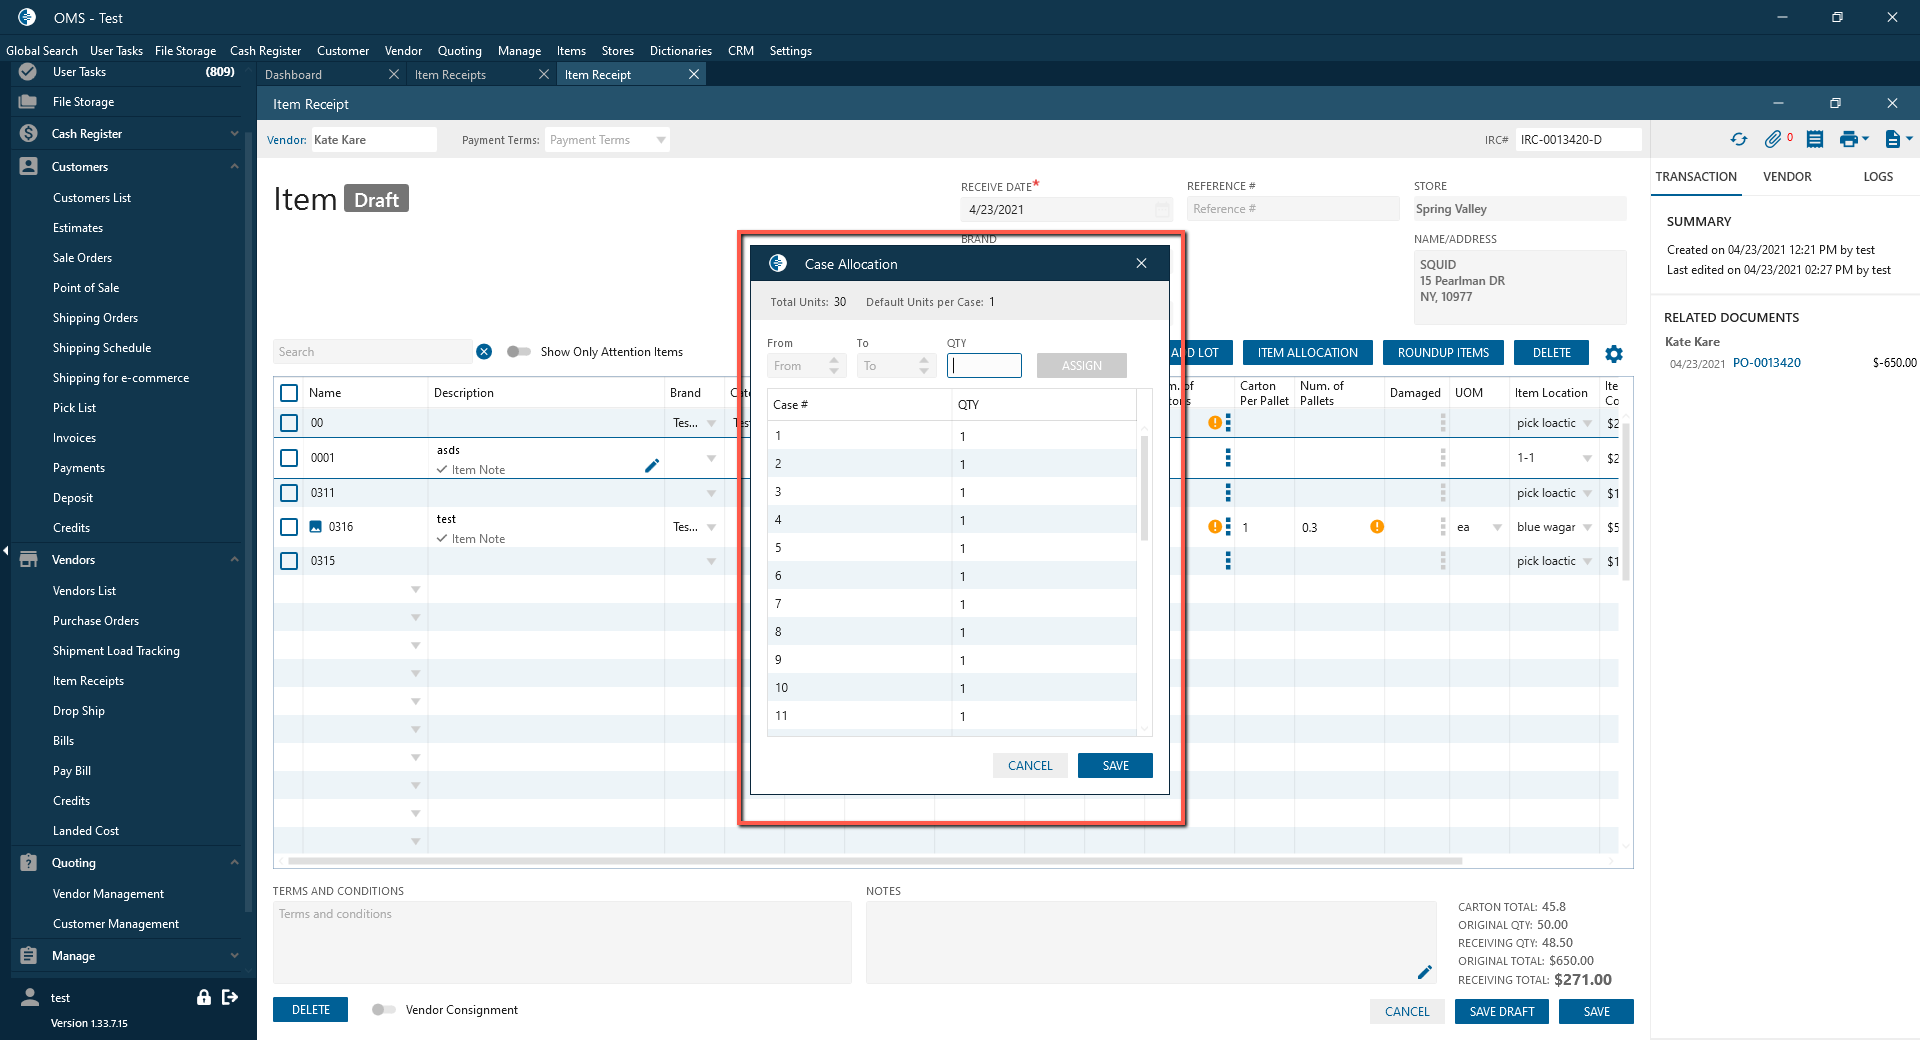Click the logout icon beside user test

tap(230, 997)
